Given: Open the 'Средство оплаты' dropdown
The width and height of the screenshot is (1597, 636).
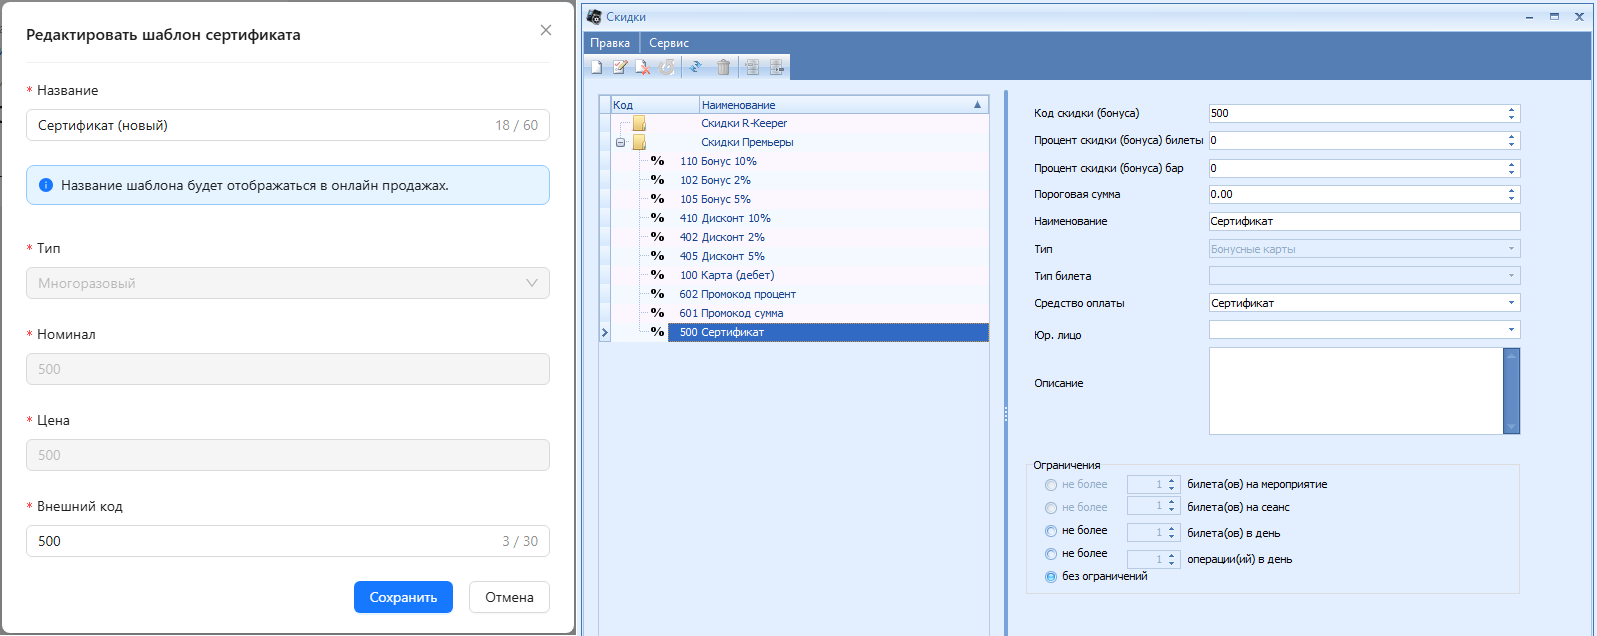Looking at the screenshot, I should [x=1511, y=303].
